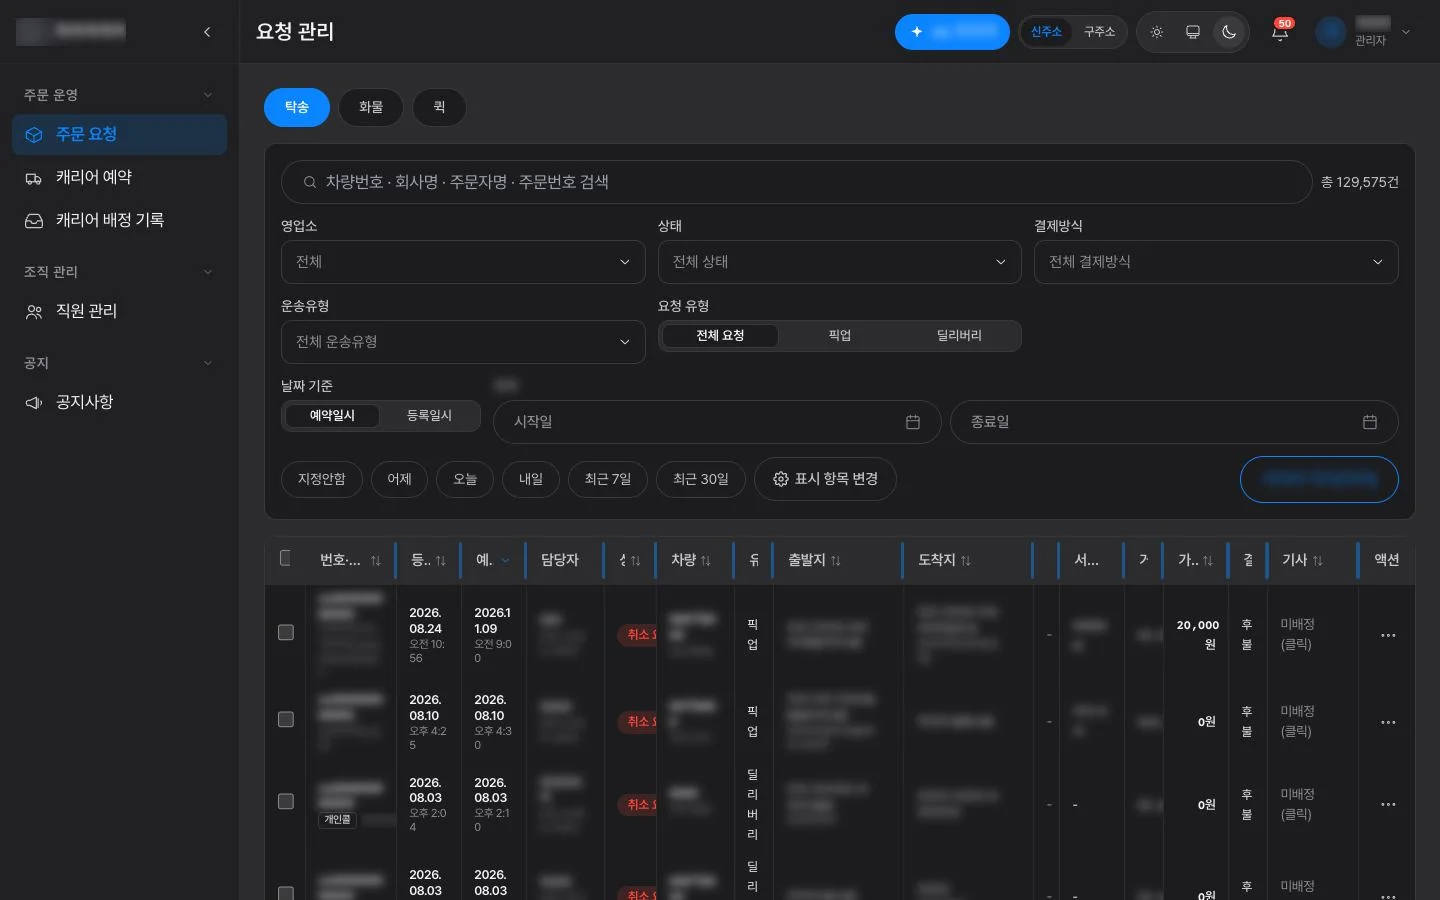
Task: Switch address mode to 구주소
Action: click(x=1099, y=32)
